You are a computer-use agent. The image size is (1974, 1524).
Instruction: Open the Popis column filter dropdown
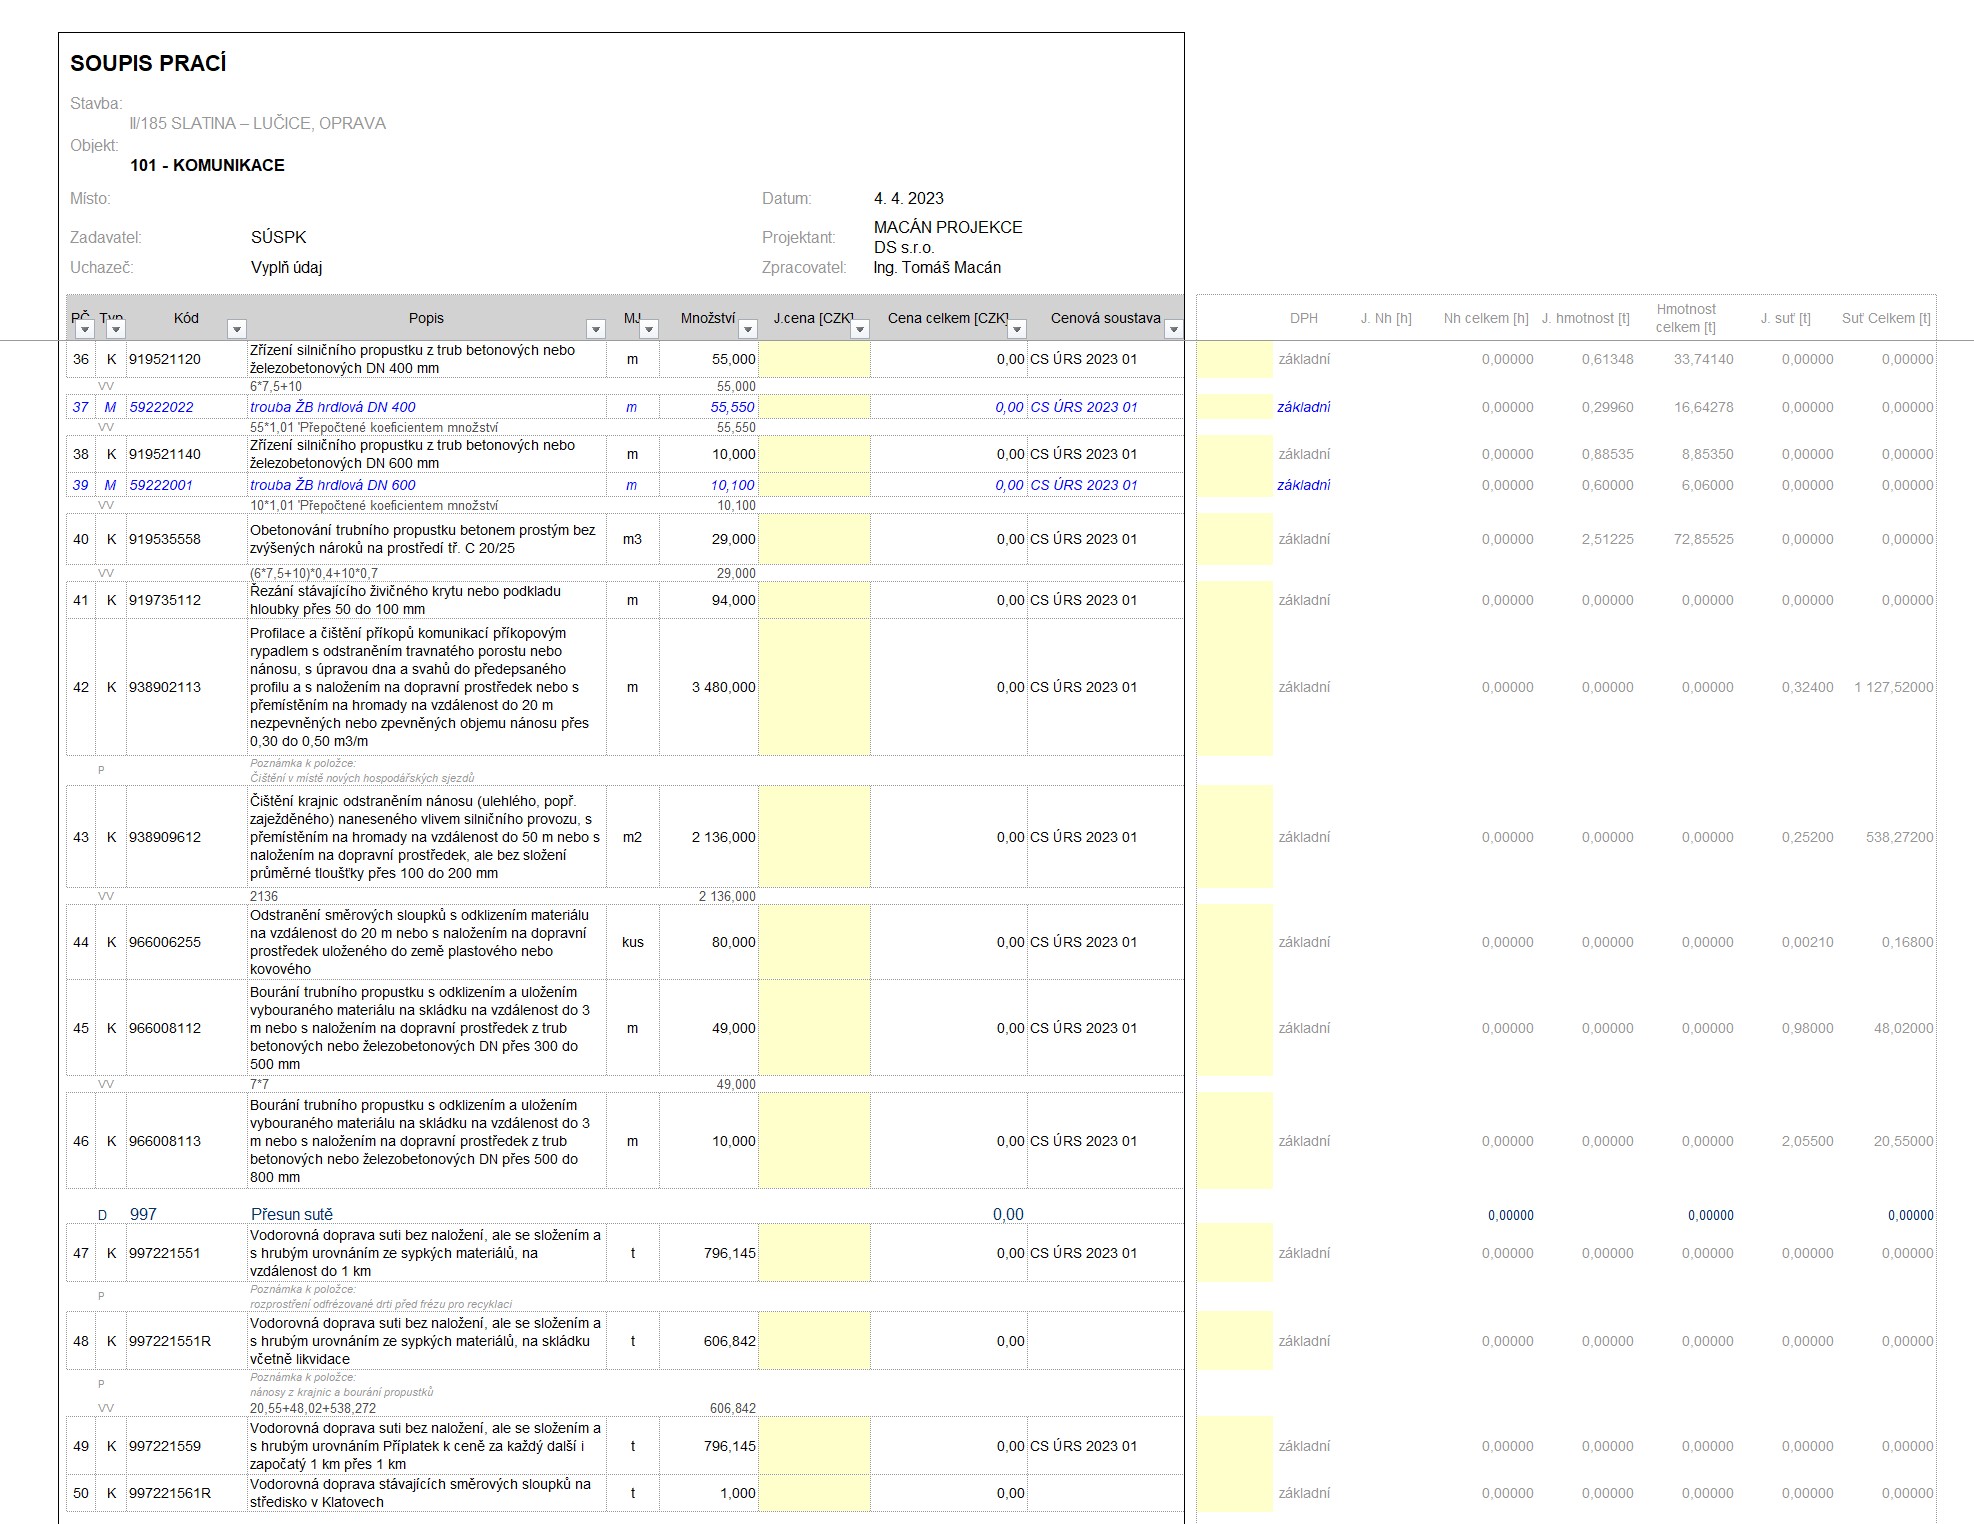tap(596, 330)
